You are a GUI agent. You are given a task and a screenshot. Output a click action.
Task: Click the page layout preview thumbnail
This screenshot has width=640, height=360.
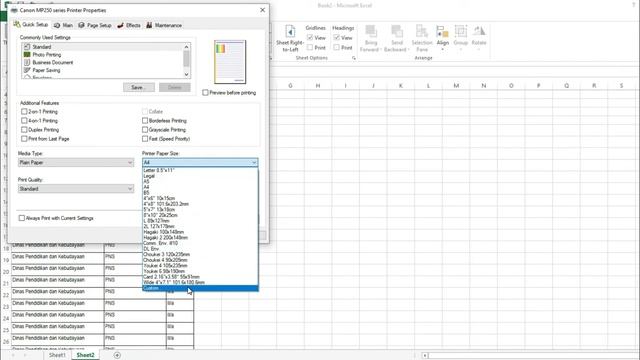pos(230,62)
